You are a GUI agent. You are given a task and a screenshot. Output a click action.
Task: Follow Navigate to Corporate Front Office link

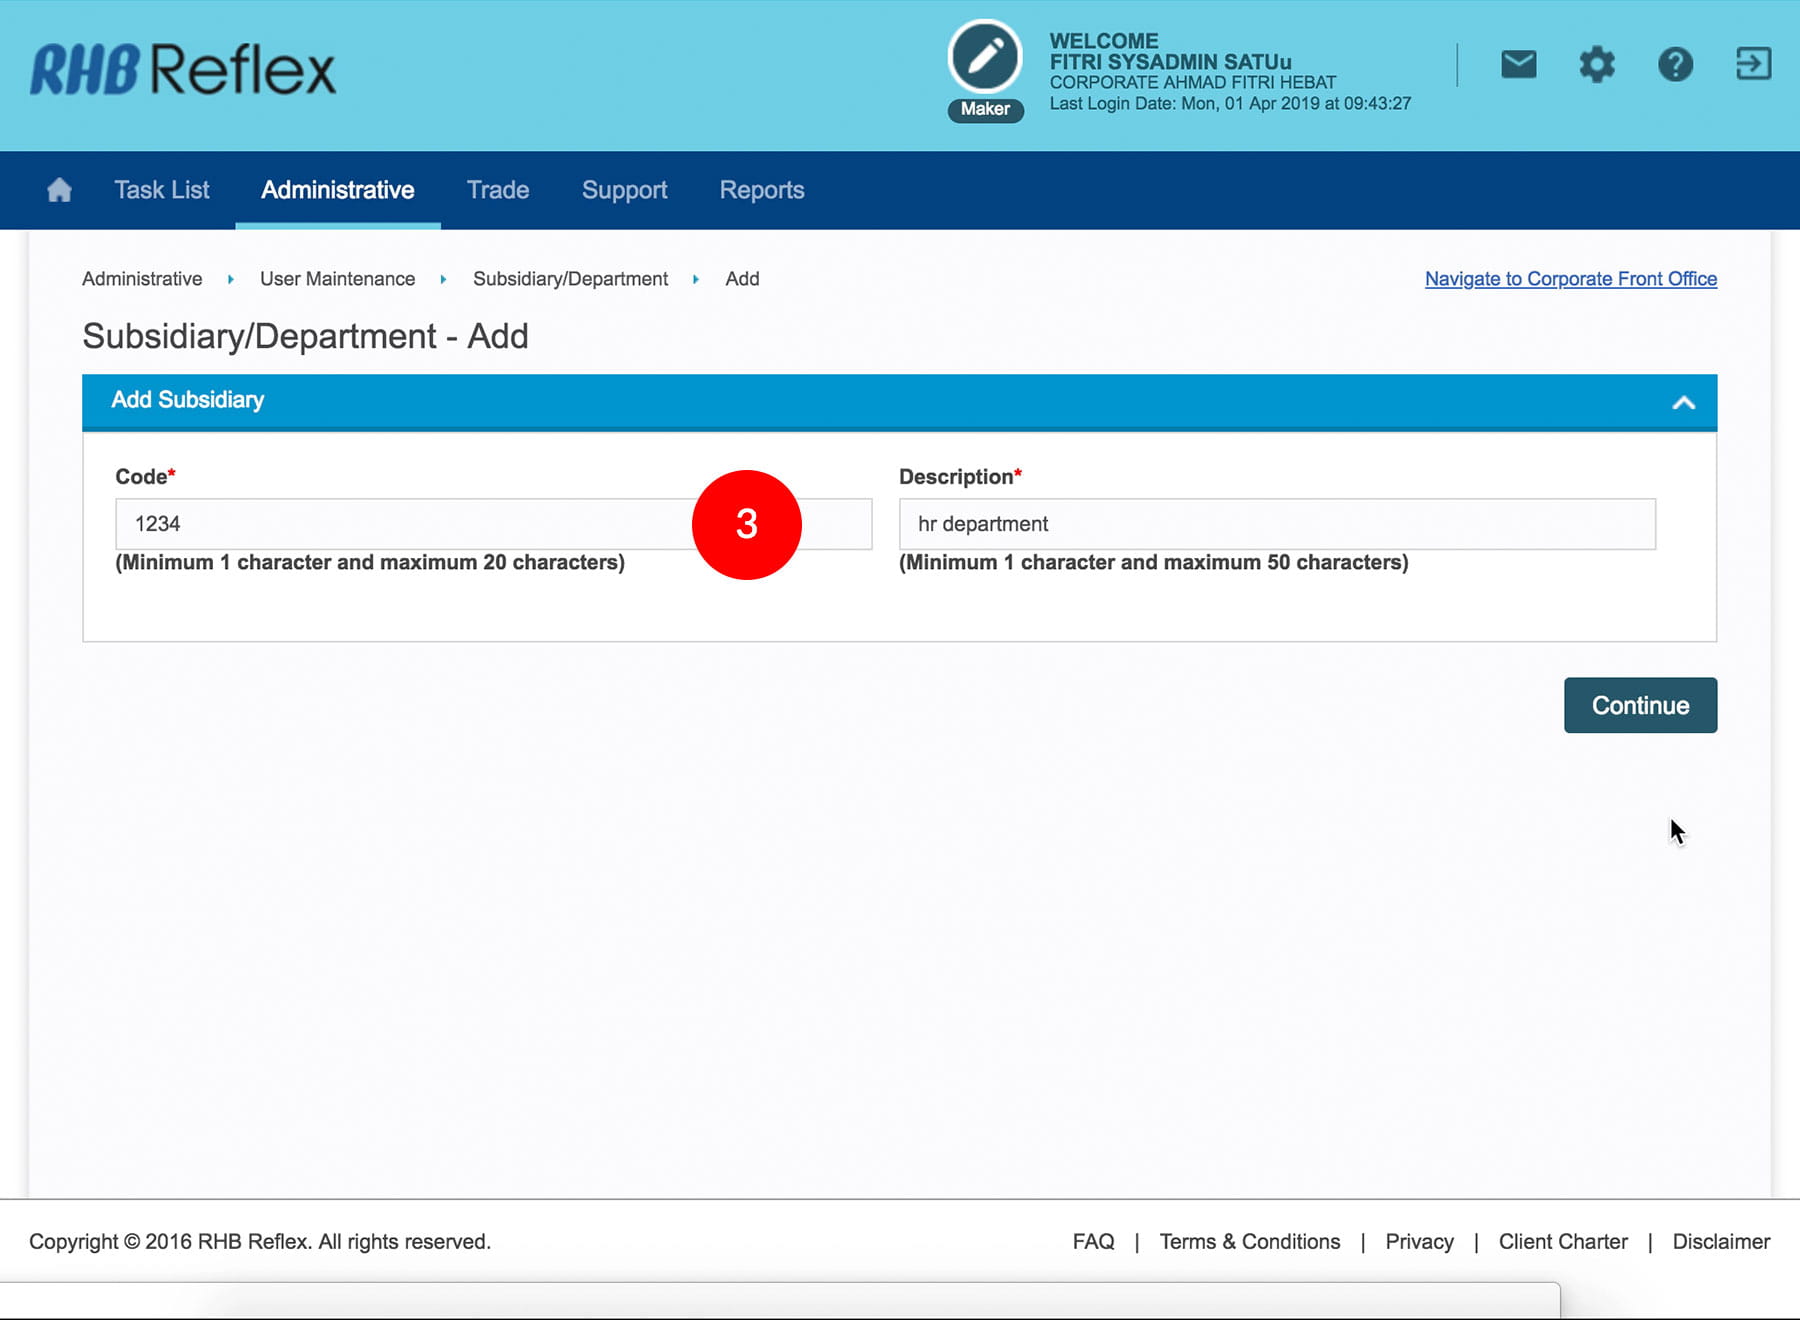[x=1570, y=279]
